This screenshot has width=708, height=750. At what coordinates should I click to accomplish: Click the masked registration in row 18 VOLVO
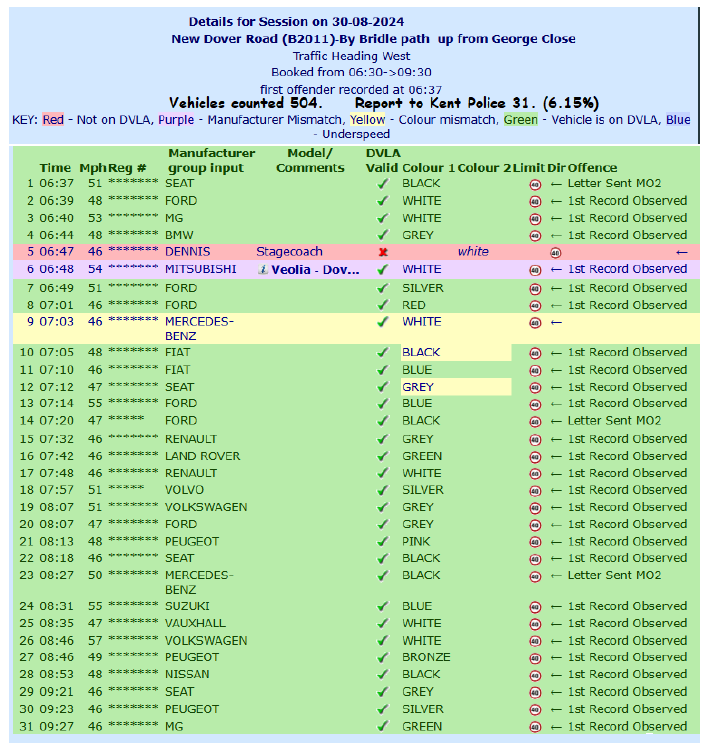pos(126,488)
